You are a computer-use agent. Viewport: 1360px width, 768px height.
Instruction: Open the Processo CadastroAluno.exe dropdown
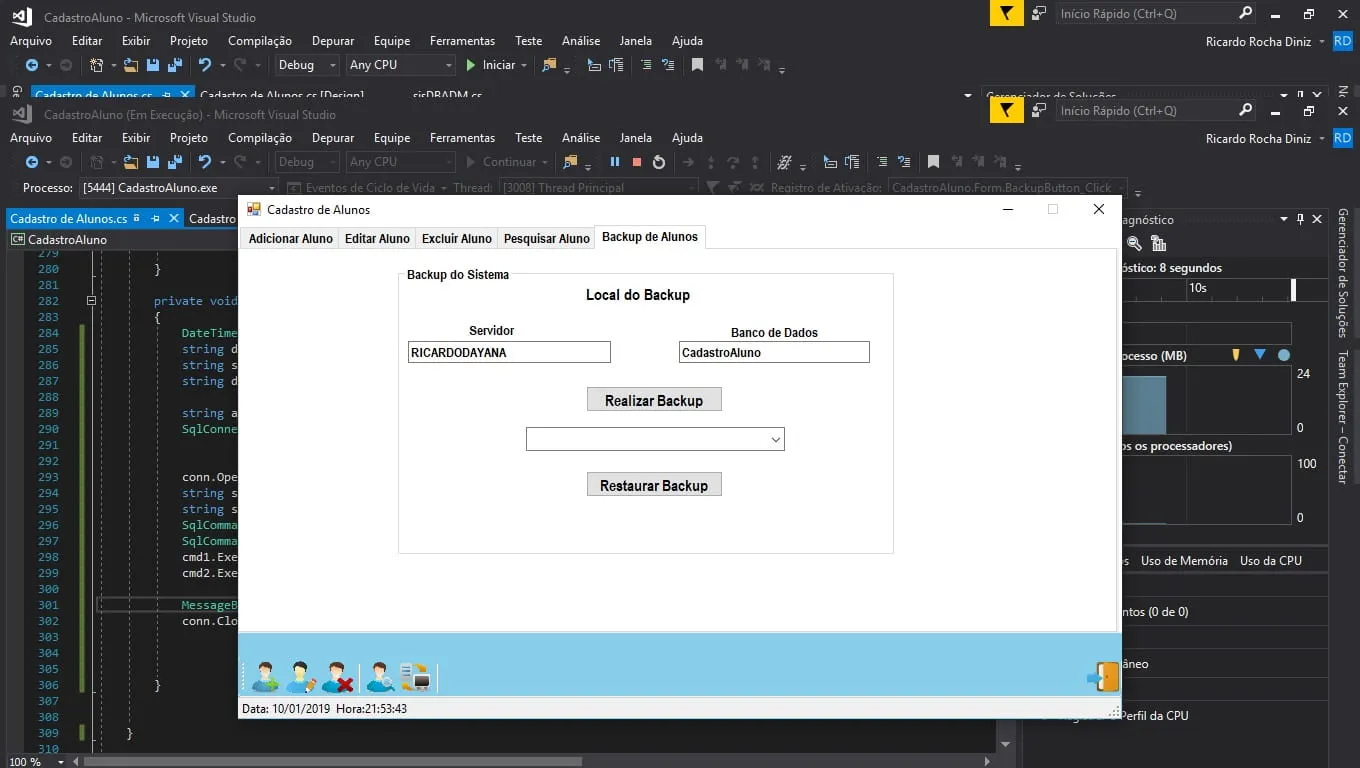[x=271, y=188]
